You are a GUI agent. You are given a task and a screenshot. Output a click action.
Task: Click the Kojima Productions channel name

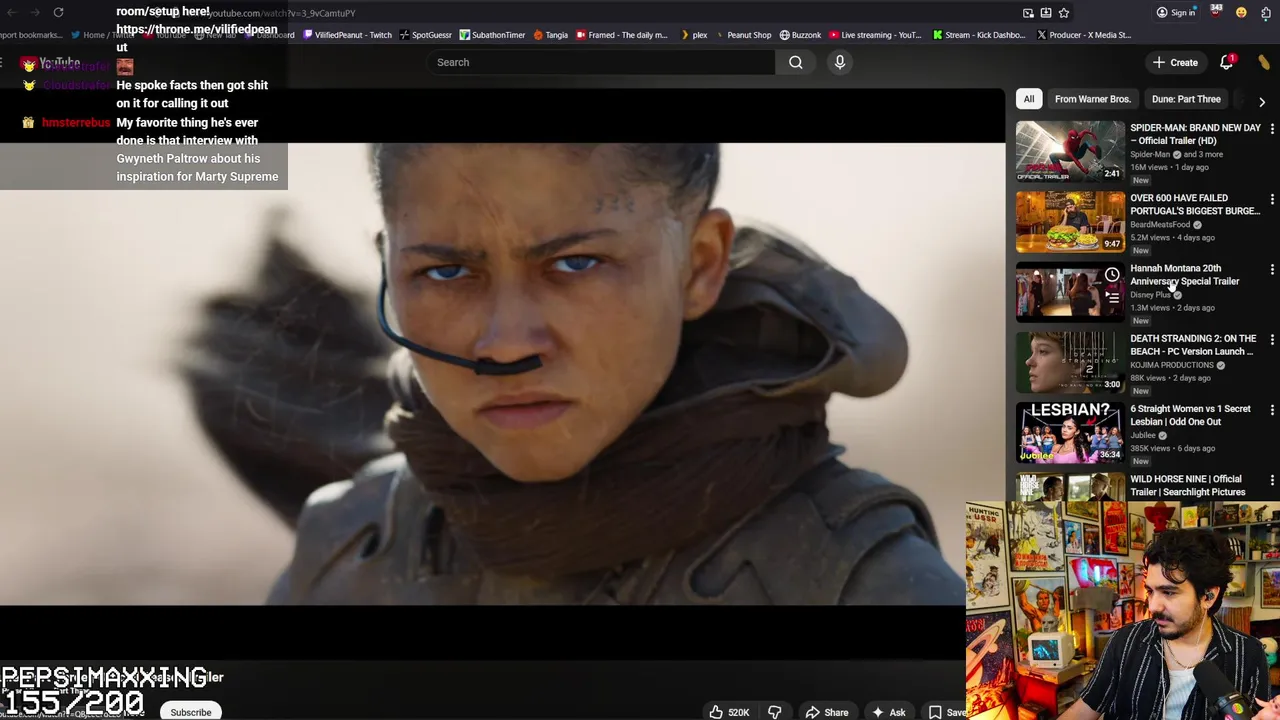pos(1172,365)
